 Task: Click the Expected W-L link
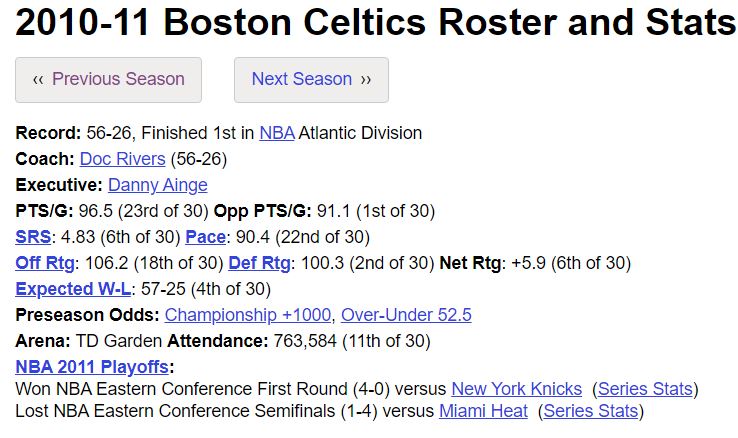click(x=73, y=289)
